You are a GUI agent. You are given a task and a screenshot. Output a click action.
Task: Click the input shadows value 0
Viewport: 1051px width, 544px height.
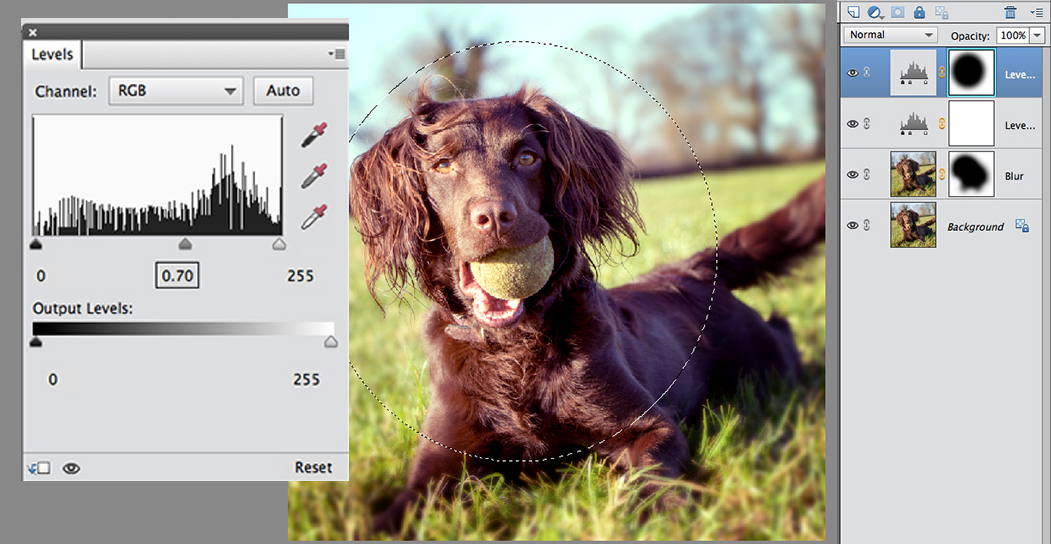[x=41, y=276]
